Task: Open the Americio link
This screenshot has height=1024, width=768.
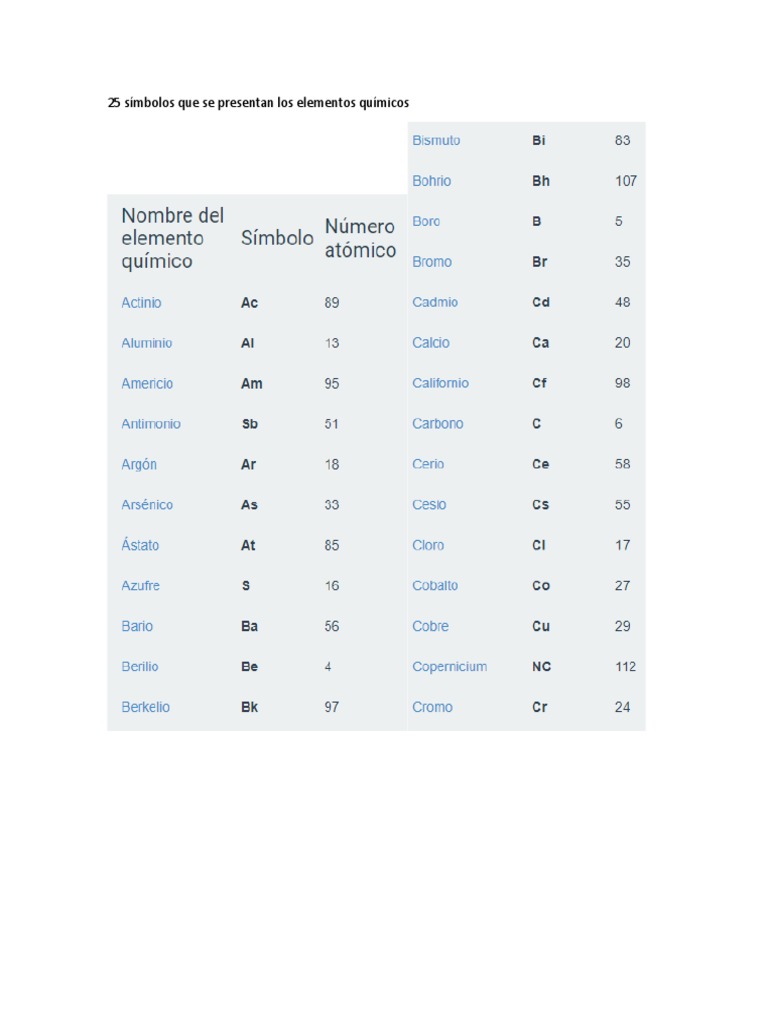Action: [147, 384]
